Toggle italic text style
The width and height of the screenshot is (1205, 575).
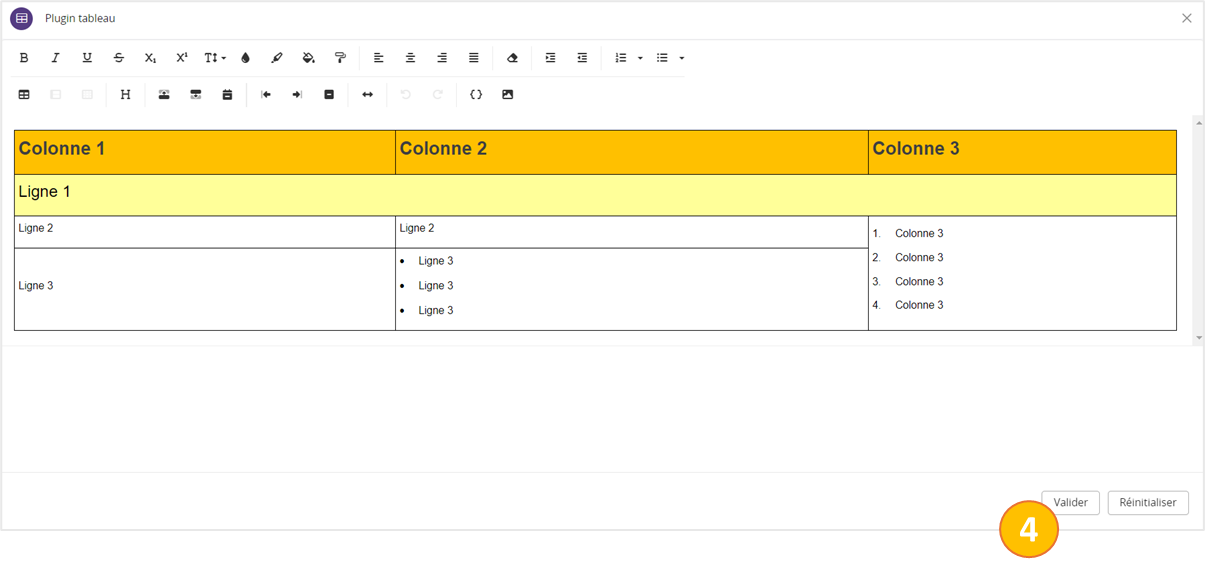point(56,58)
